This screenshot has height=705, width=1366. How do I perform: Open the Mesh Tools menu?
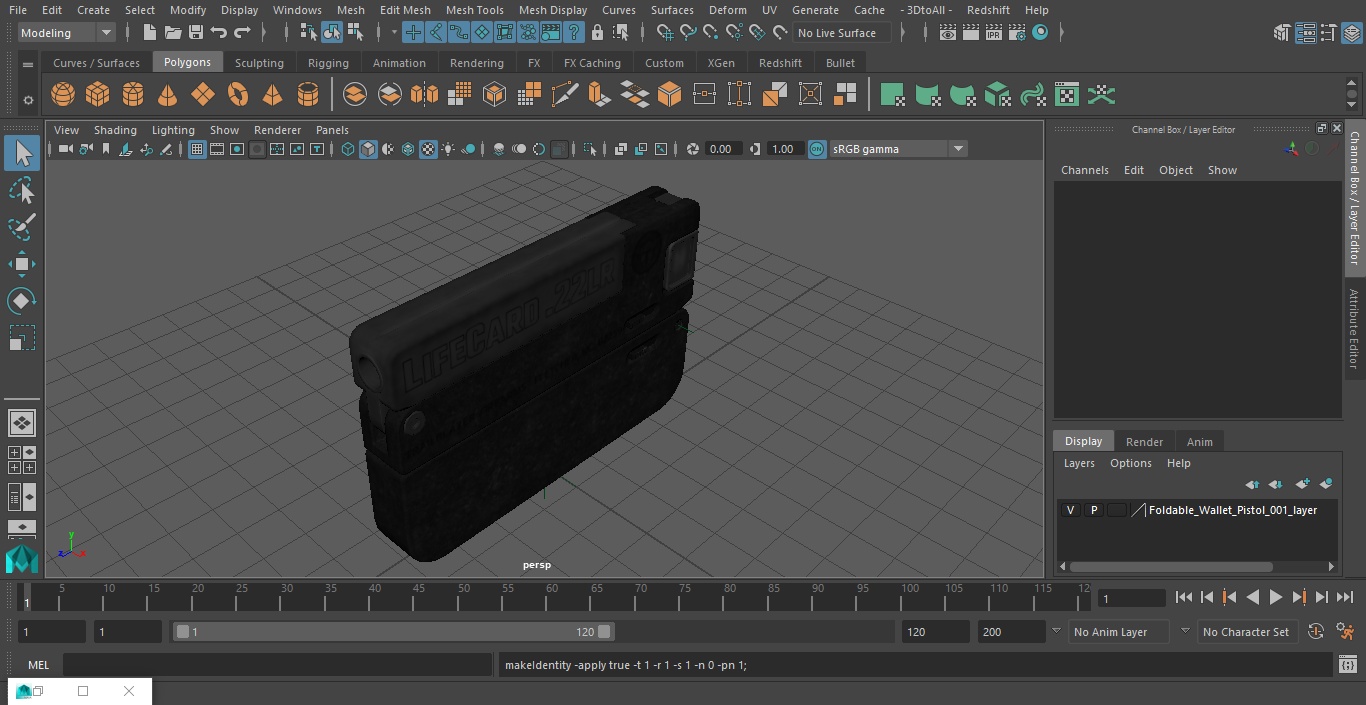point(474,10)
